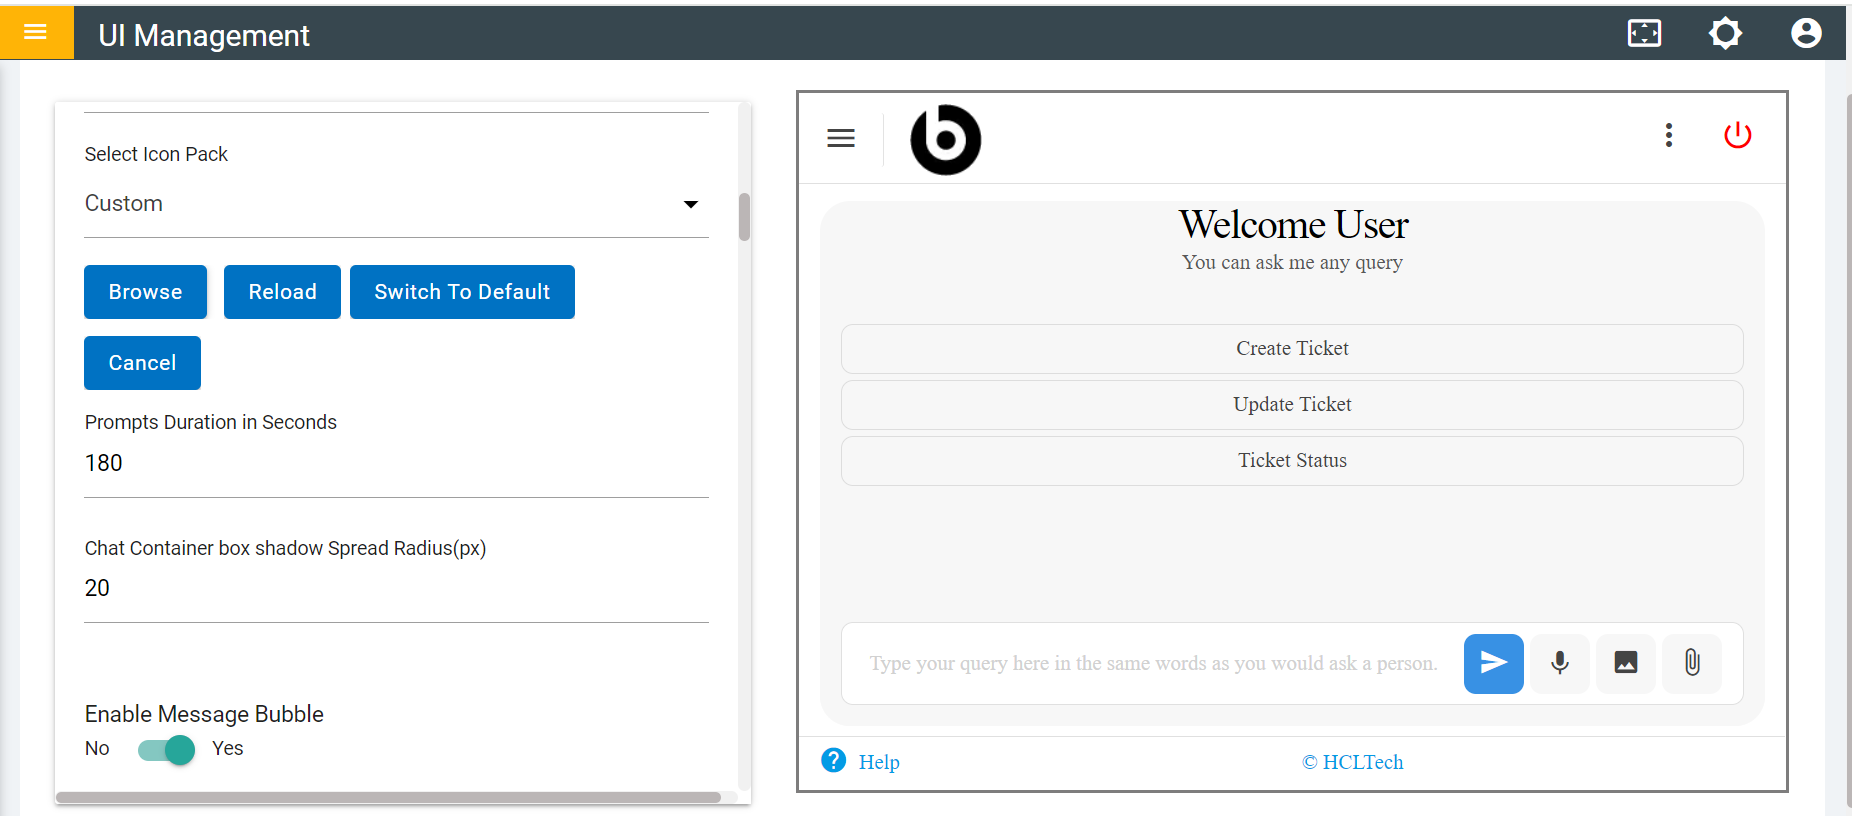Click the Browse button

(145, 292)
